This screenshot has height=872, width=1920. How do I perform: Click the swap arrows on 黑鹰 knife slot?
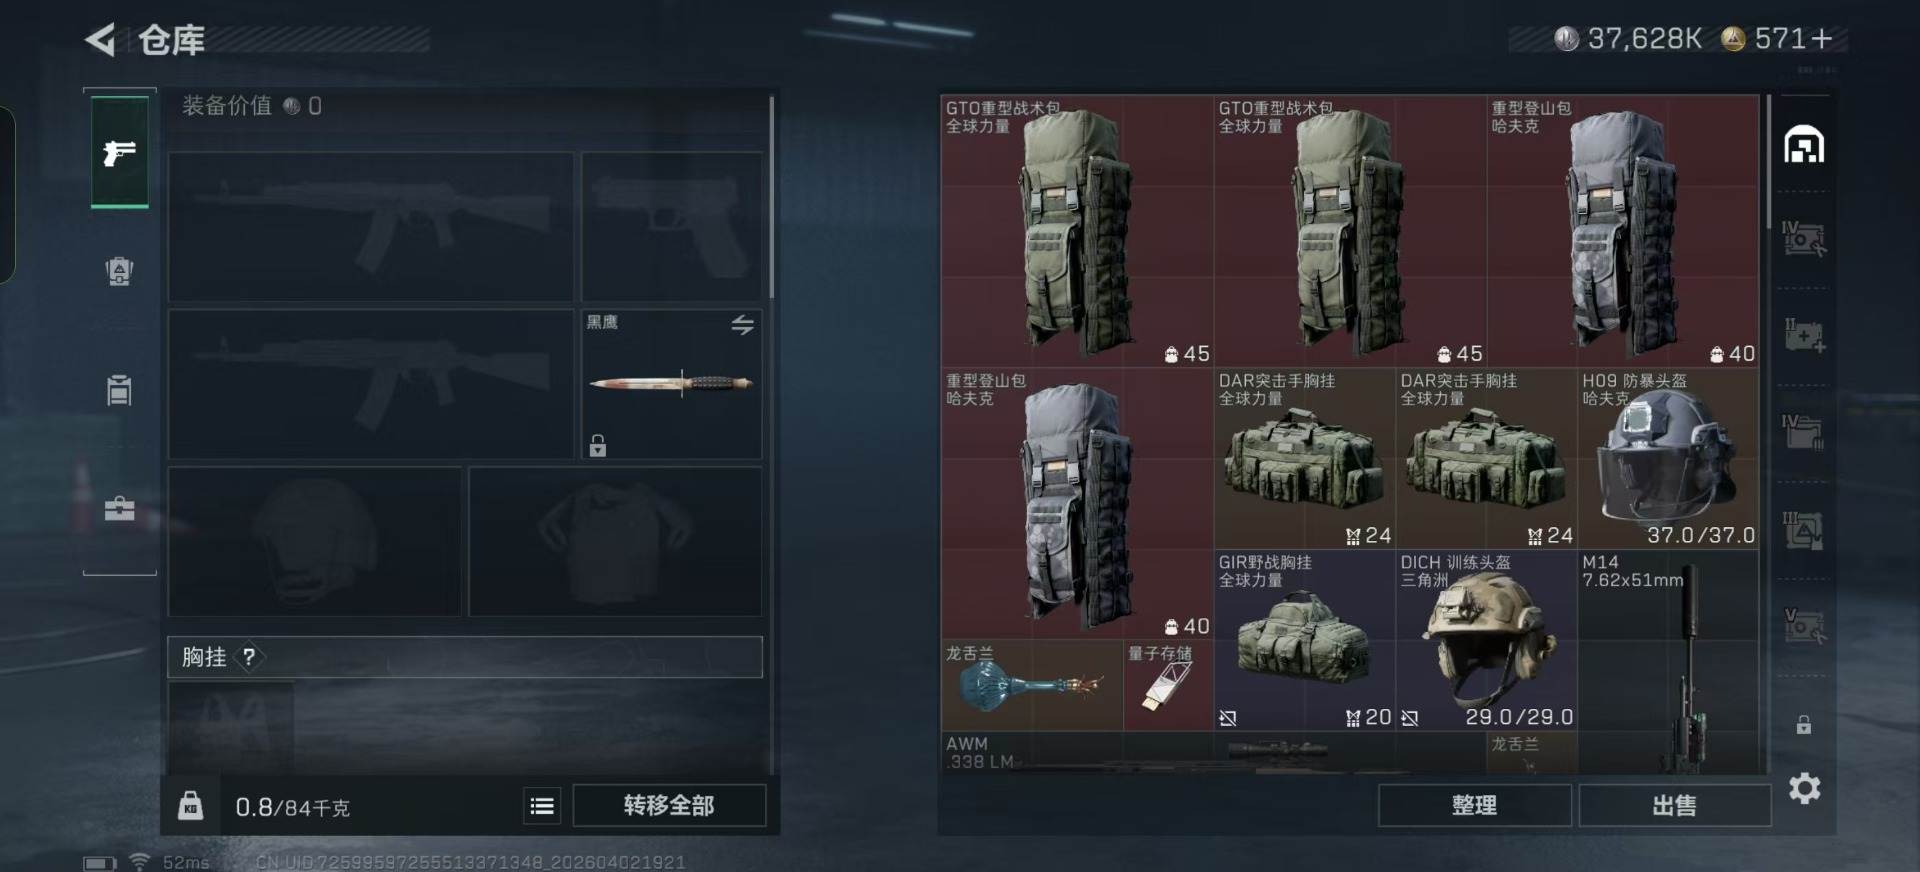coord(742,325)
